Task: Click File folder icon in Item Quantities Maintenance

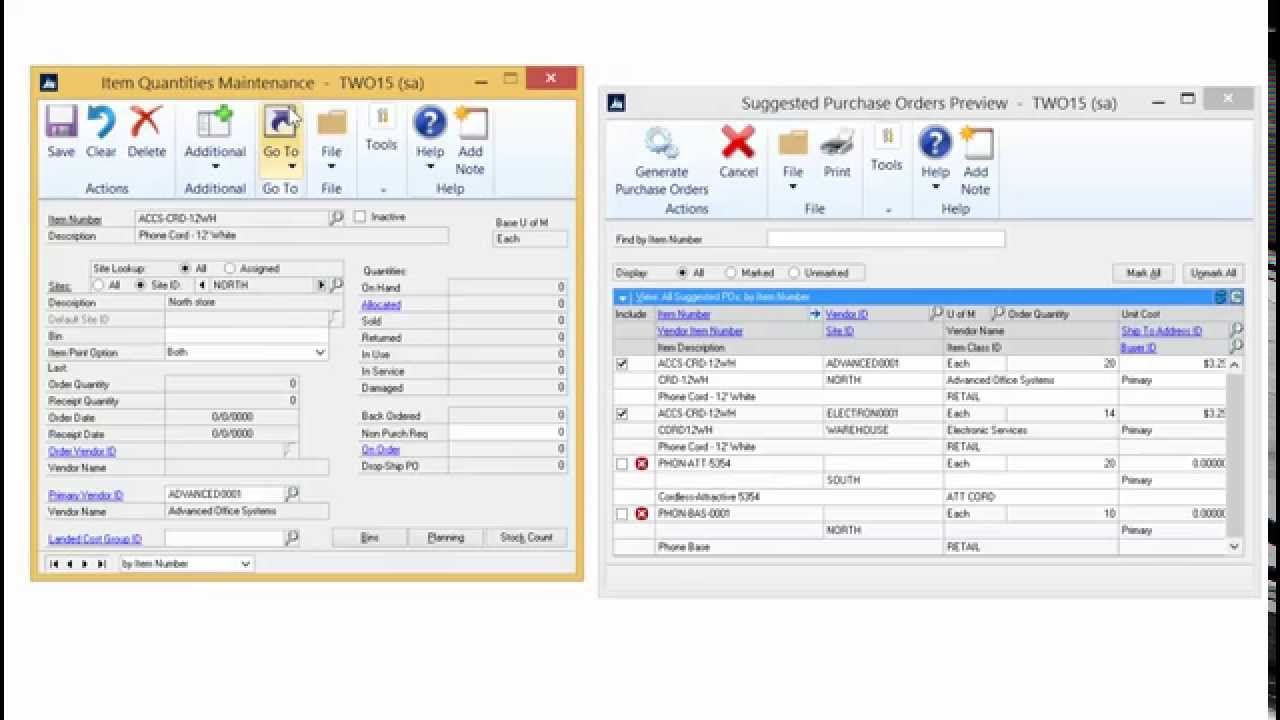Action: tap(331, 123)
